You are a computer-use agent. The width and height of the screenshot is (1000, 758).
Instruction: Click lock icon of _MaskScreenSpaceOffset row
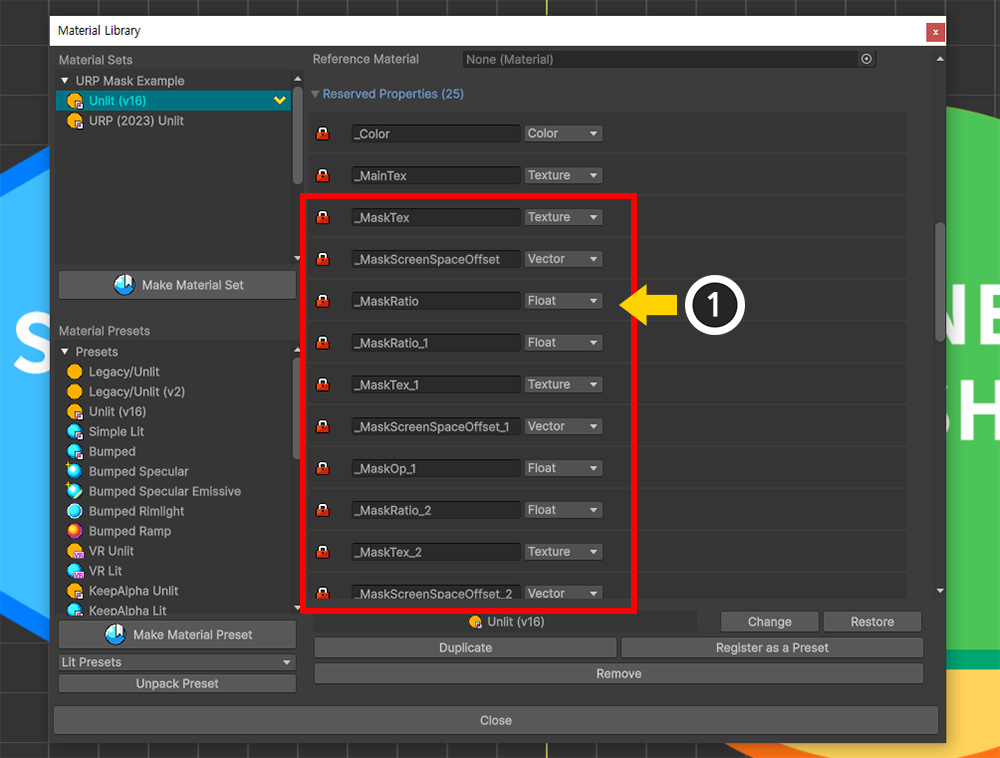tap(323, 259)
